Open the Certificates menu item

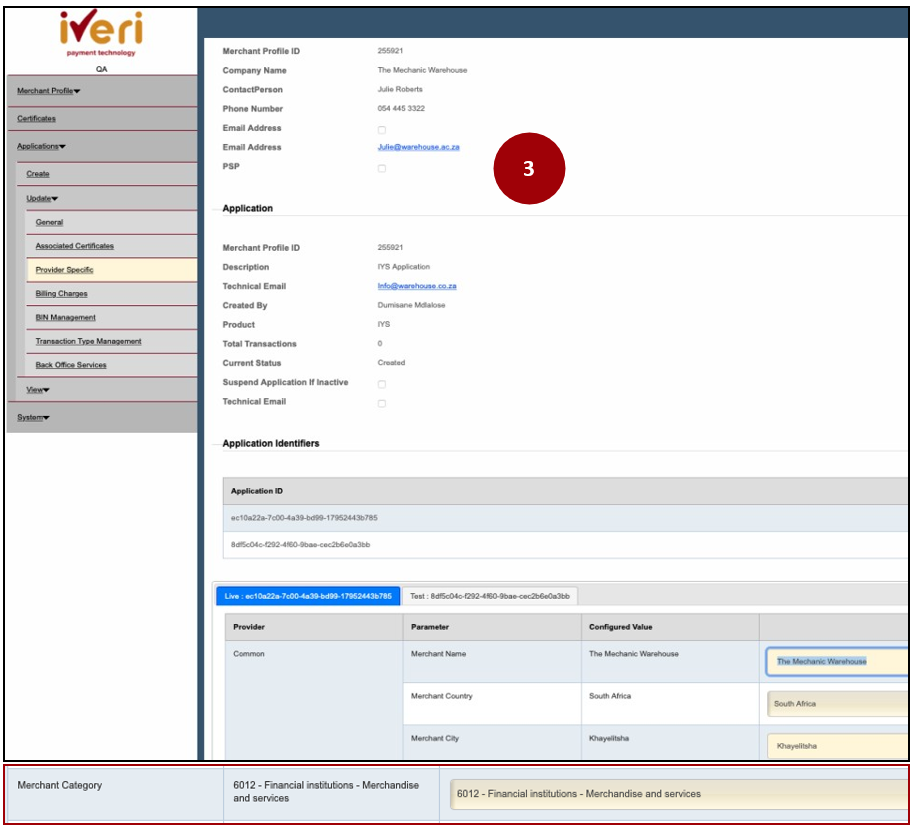click(x=36, y=118)
